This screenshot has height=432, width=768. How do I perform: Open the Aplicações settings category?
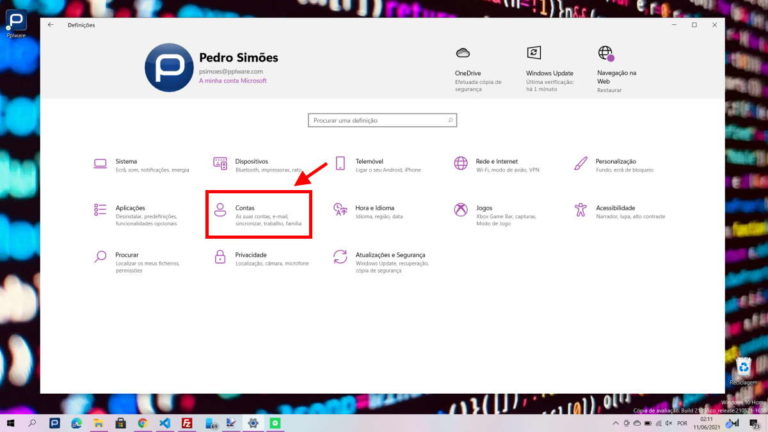[x=130, y=212]
